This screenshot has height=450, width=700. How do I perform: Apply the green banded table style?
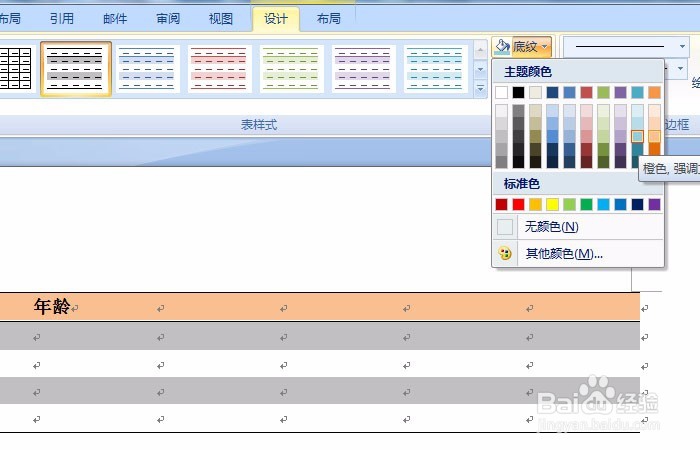(292, 69)
